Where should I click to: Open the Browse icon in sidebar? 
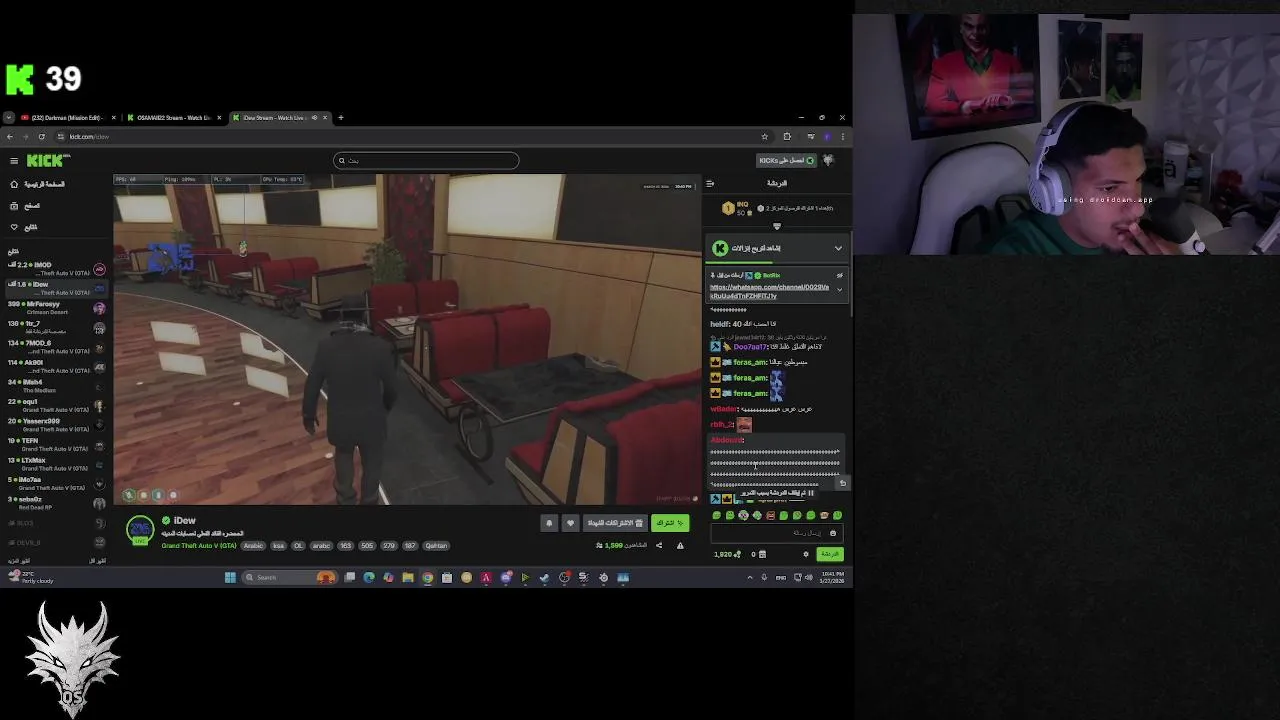[14, 206]
